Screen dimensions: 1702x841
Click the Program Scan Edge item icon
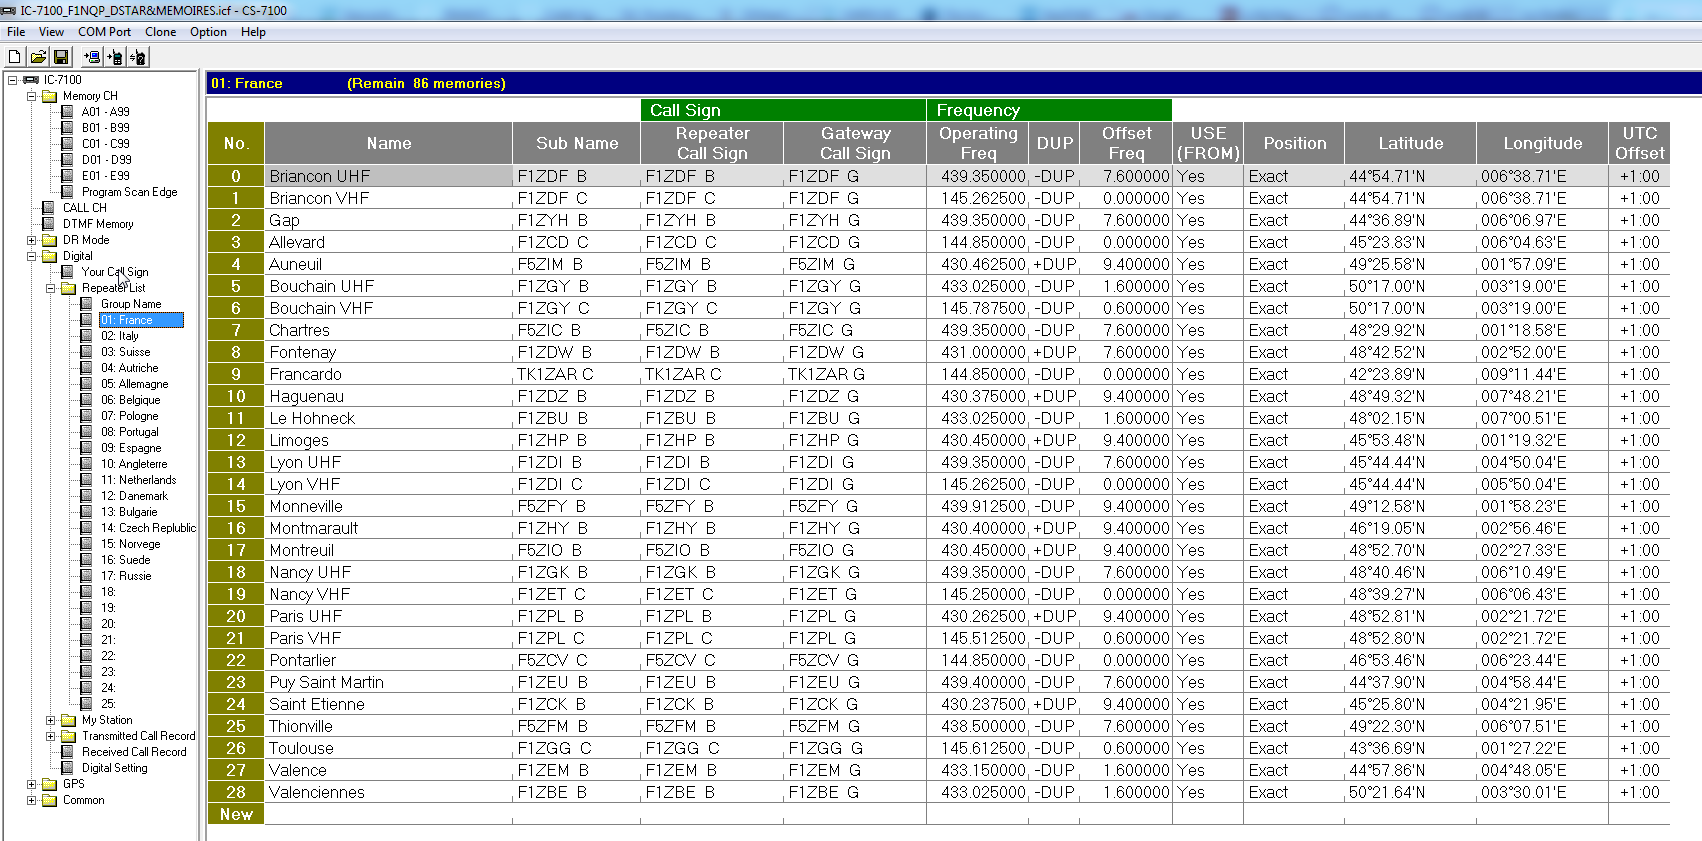pyautogui.click(x=67, y=192)
